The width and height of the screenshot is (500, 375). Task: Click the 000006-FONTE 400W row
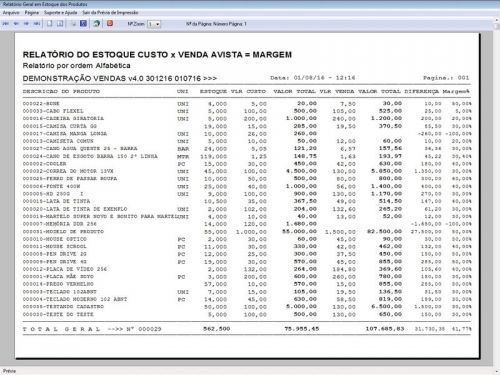(247, 186)
